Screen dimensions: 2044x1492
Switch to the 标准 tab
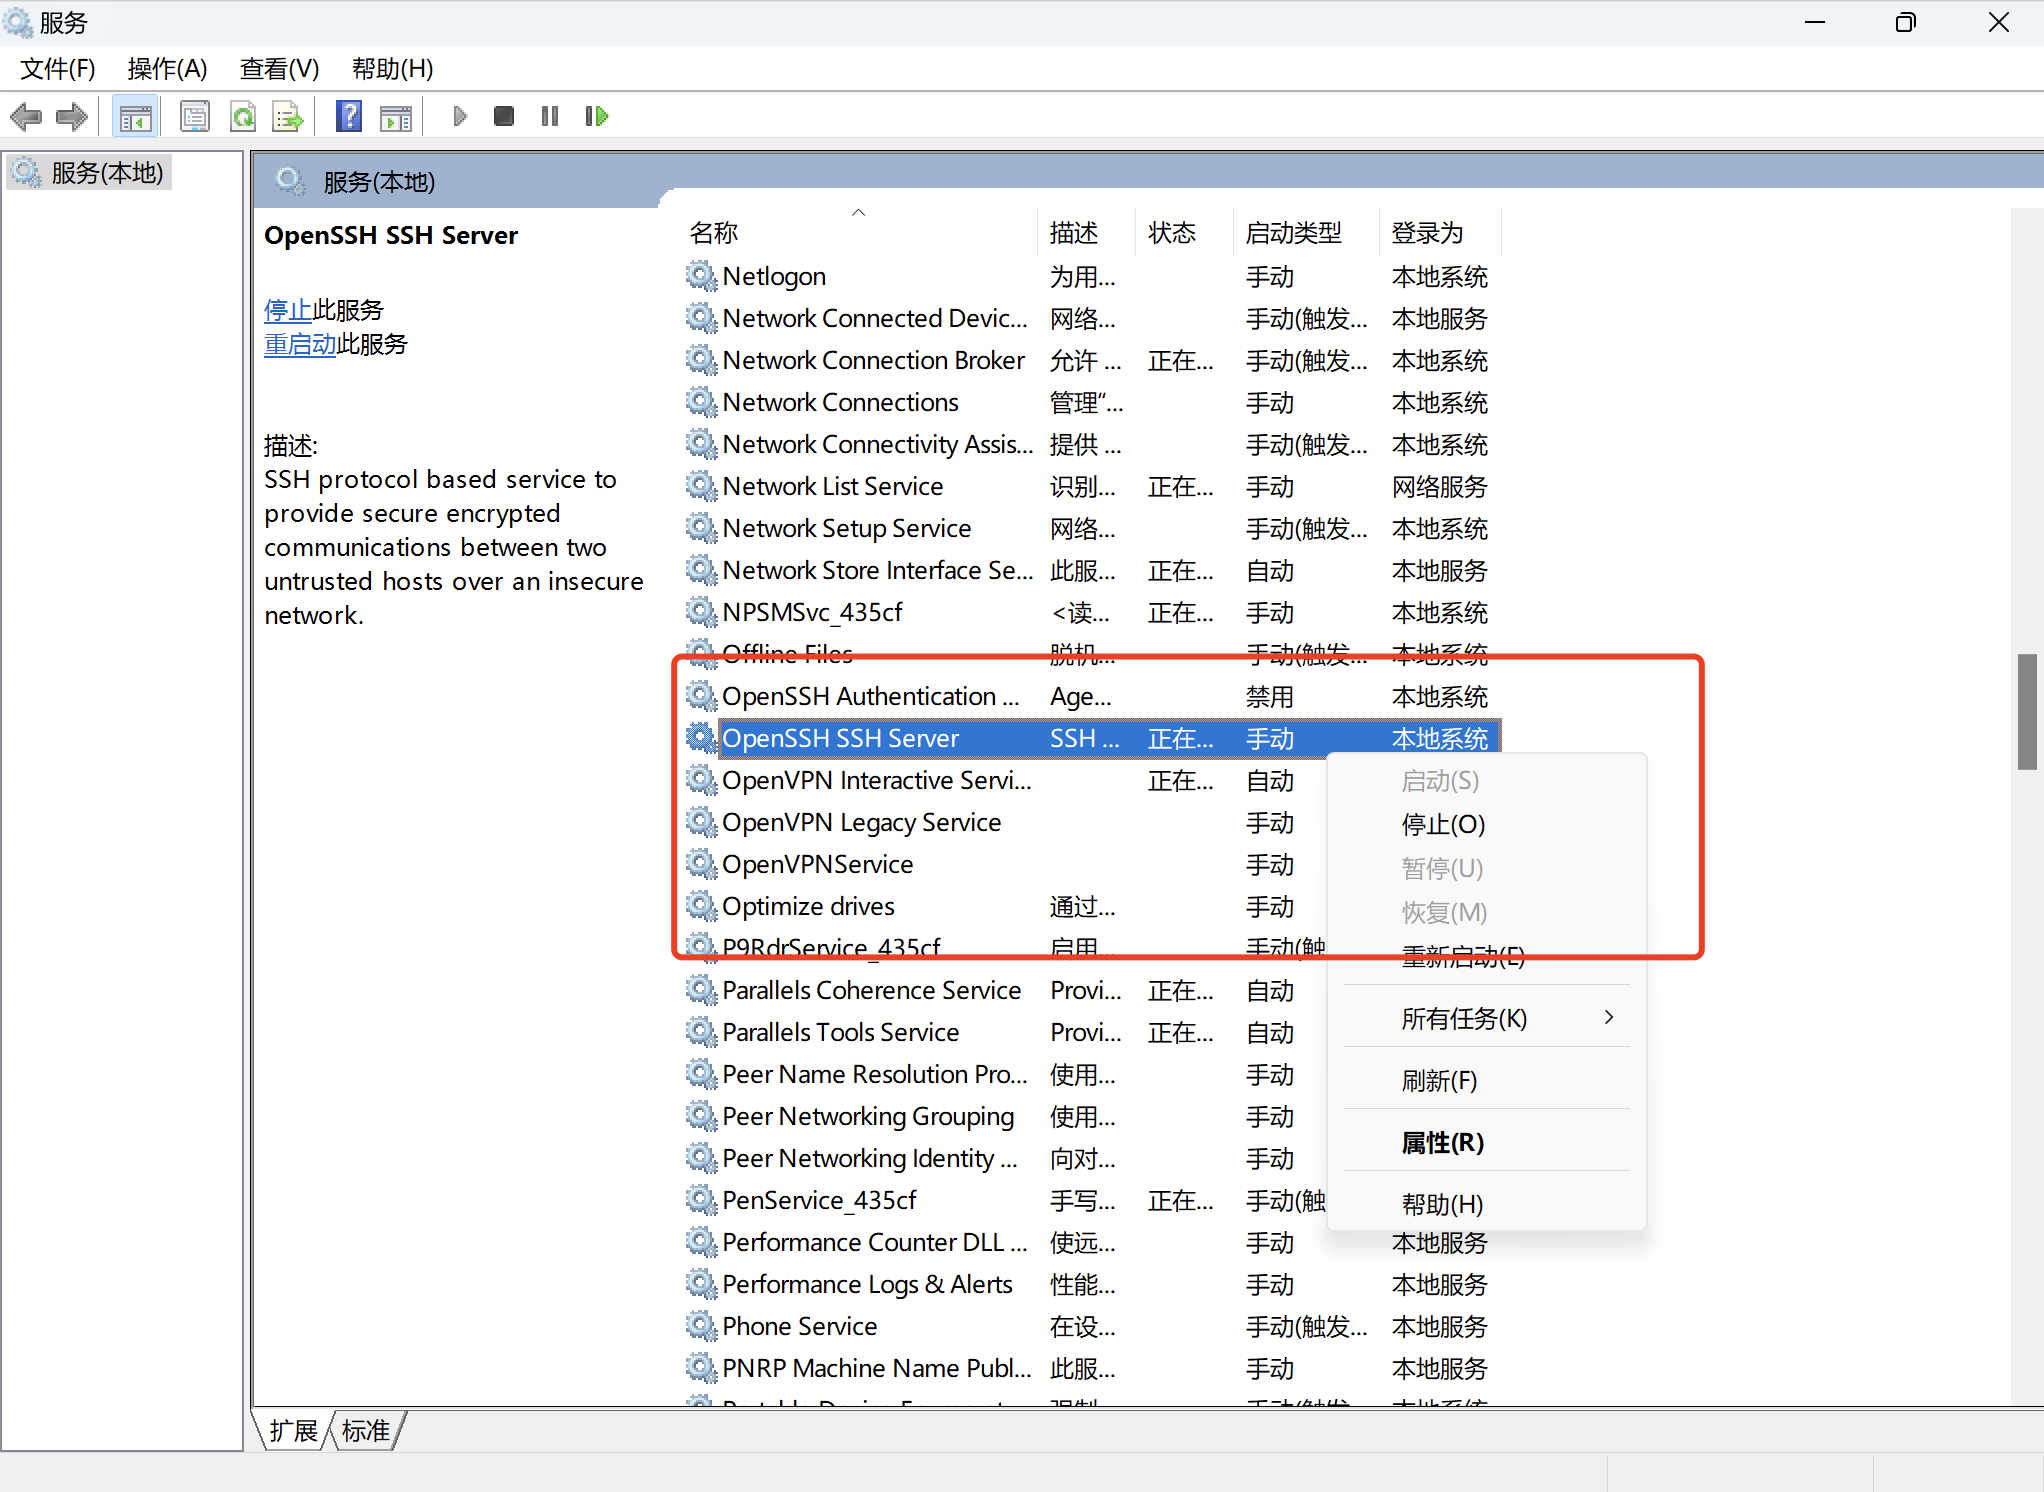pos(366,1431)
